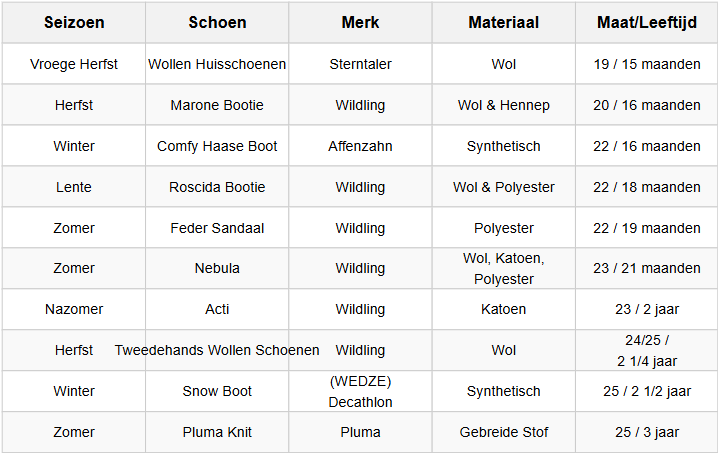Screen dimensions: 718x454
Task: Click the Affenzahn brand cell
Action: coord(360,146)
